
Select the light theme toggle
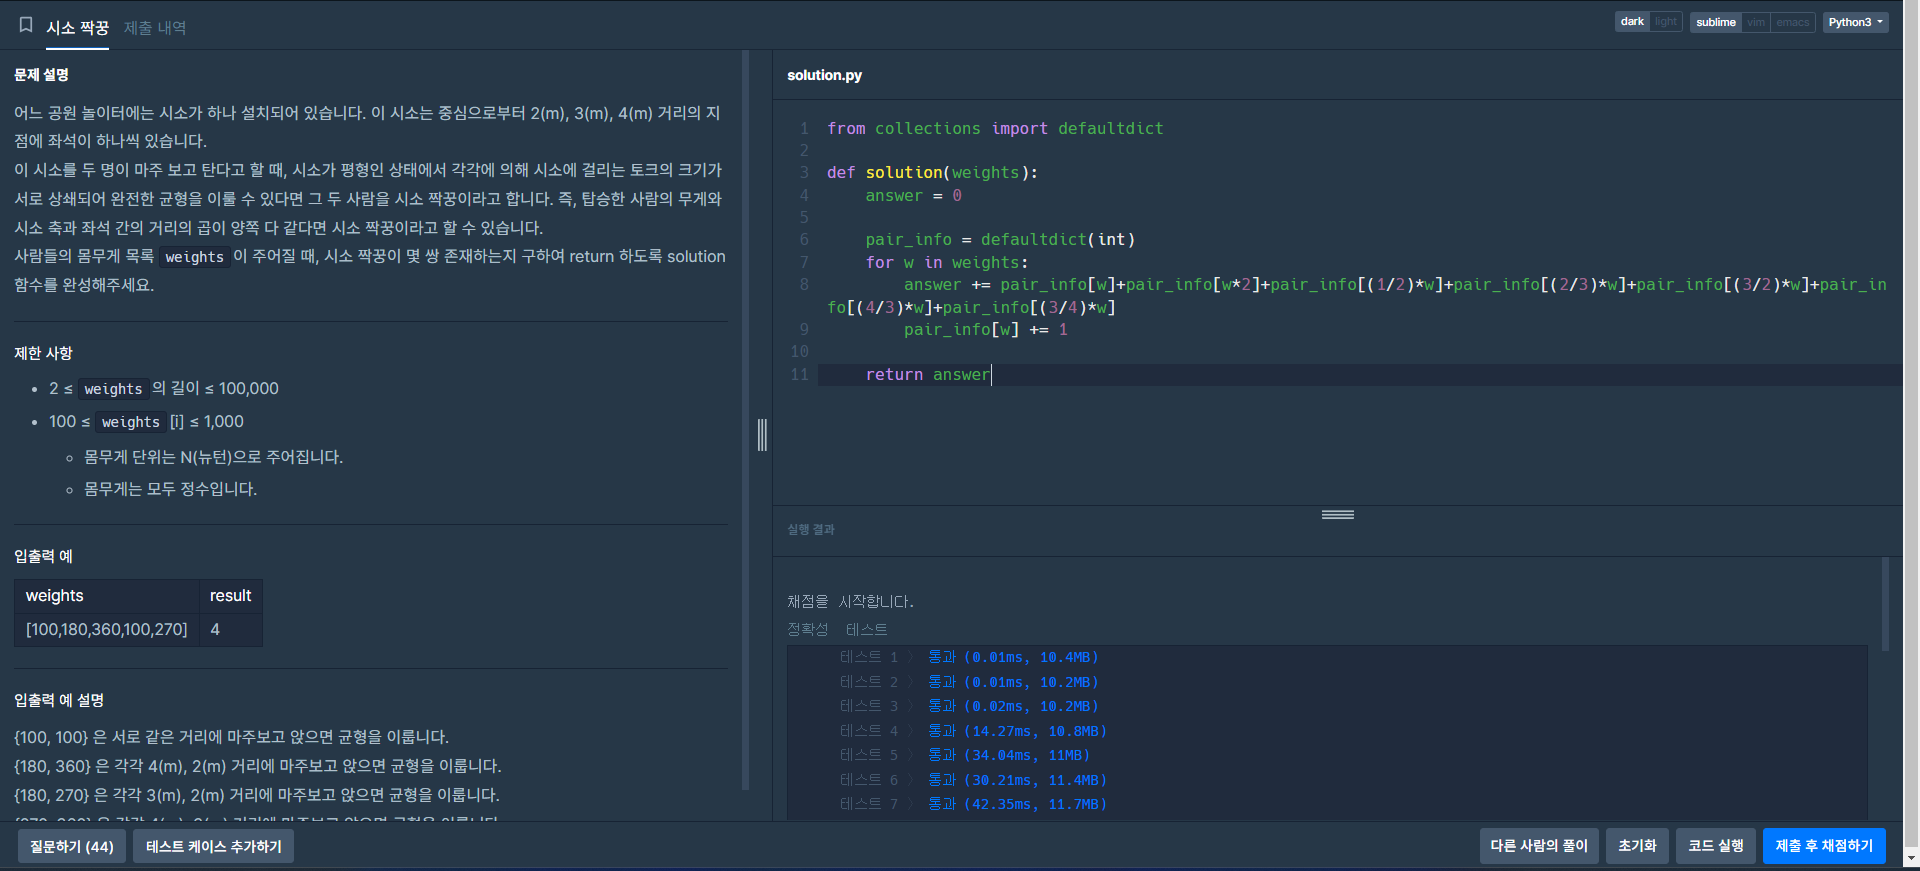1665,22
